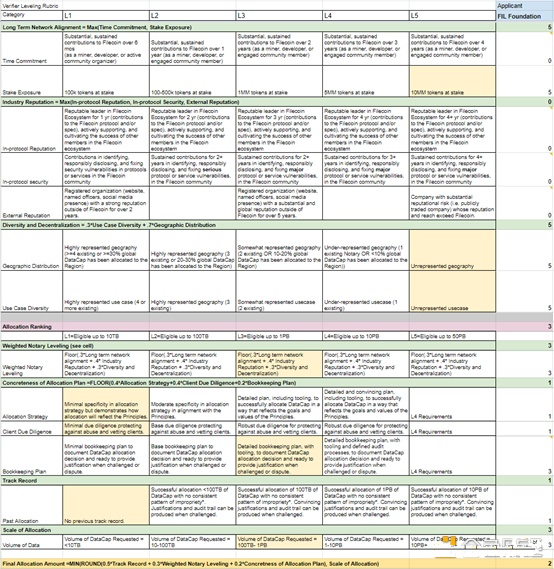Click the L3 column header cell
The height and width of the screenshot is (569, 554).
[x=279, y=16]
